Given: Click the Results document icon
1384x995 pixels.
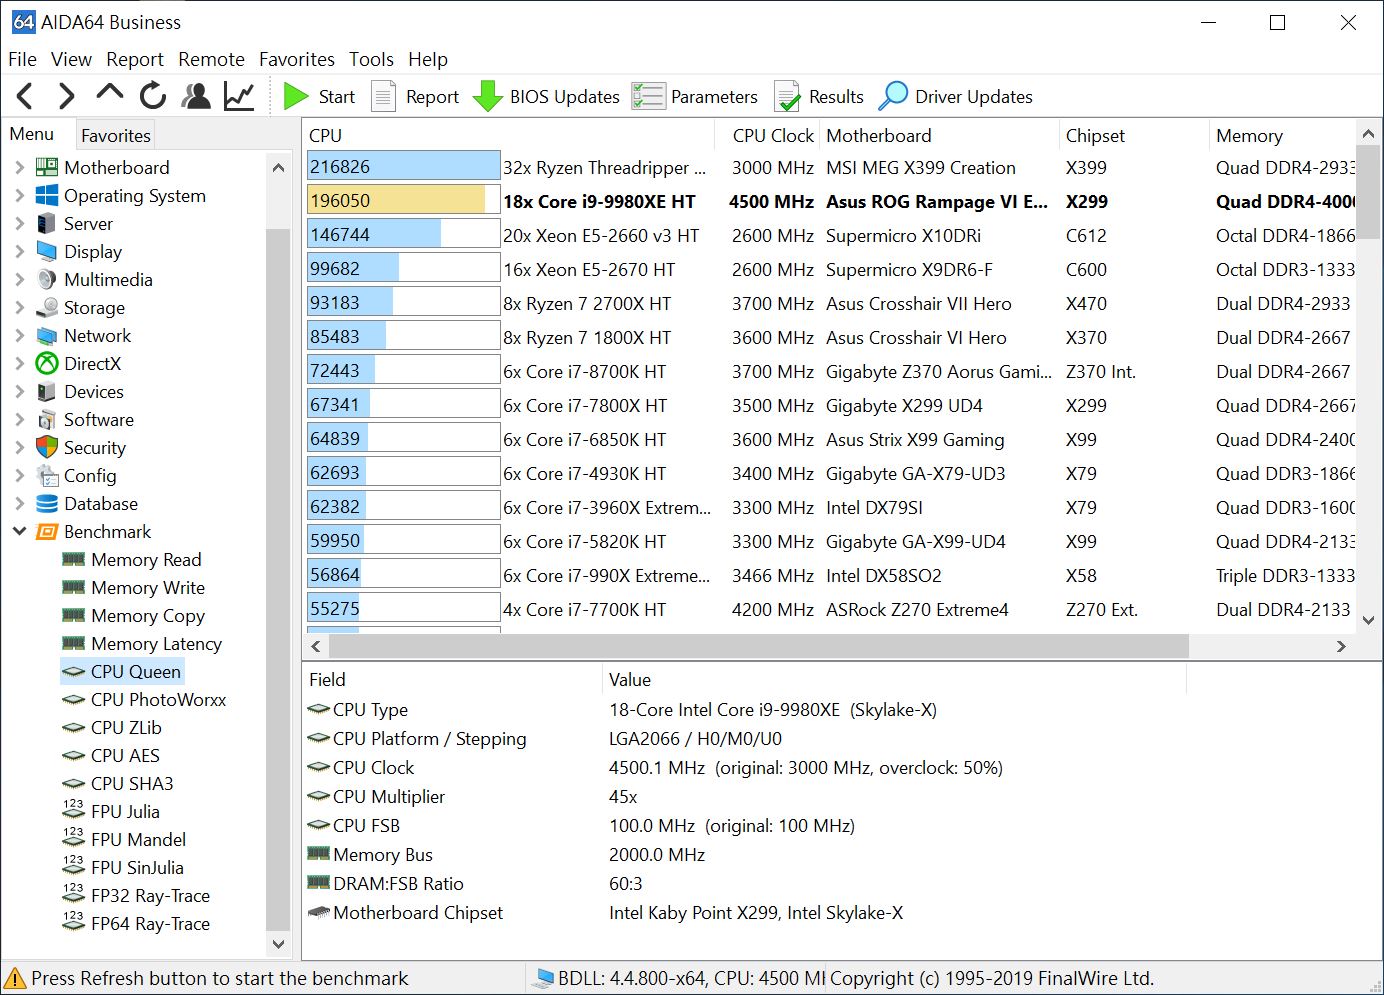Looking at the screenshot, I should 787,96.
